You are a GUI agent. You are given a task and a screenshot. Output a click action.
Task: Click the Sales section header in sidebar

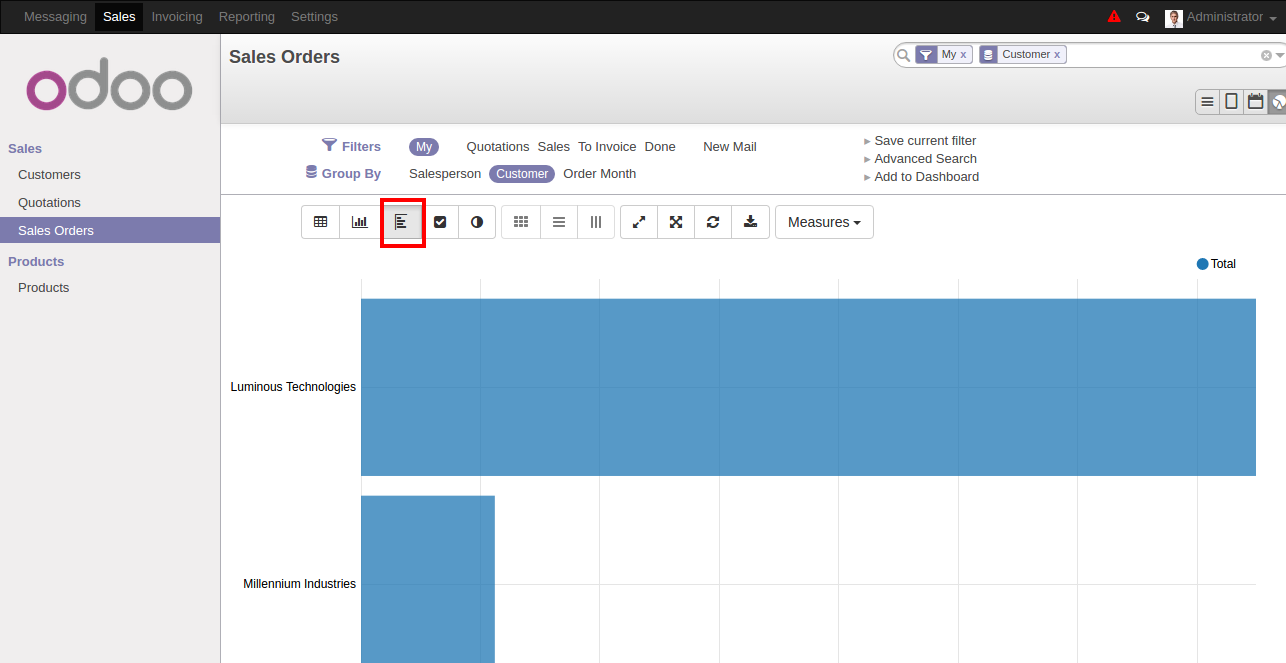pyautogui.click(x=25, y=149)
